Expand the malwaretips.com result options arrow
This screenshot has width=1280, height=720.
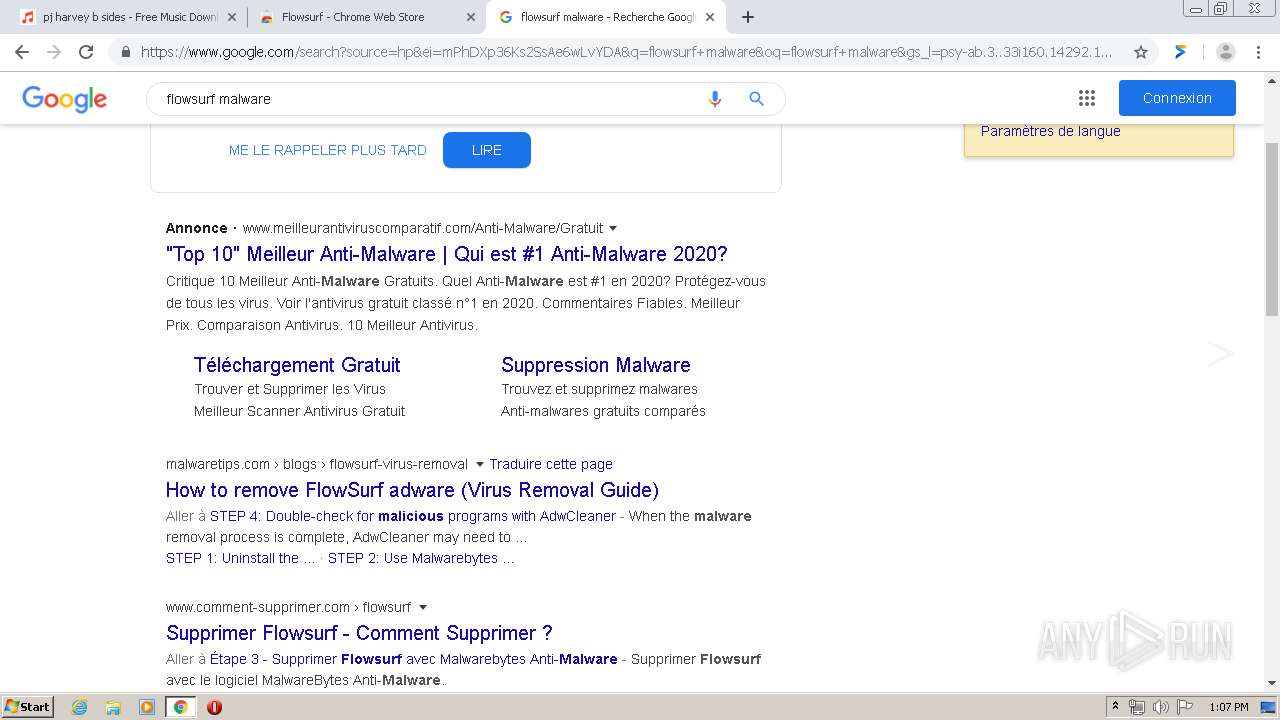(x=480, y=464)
